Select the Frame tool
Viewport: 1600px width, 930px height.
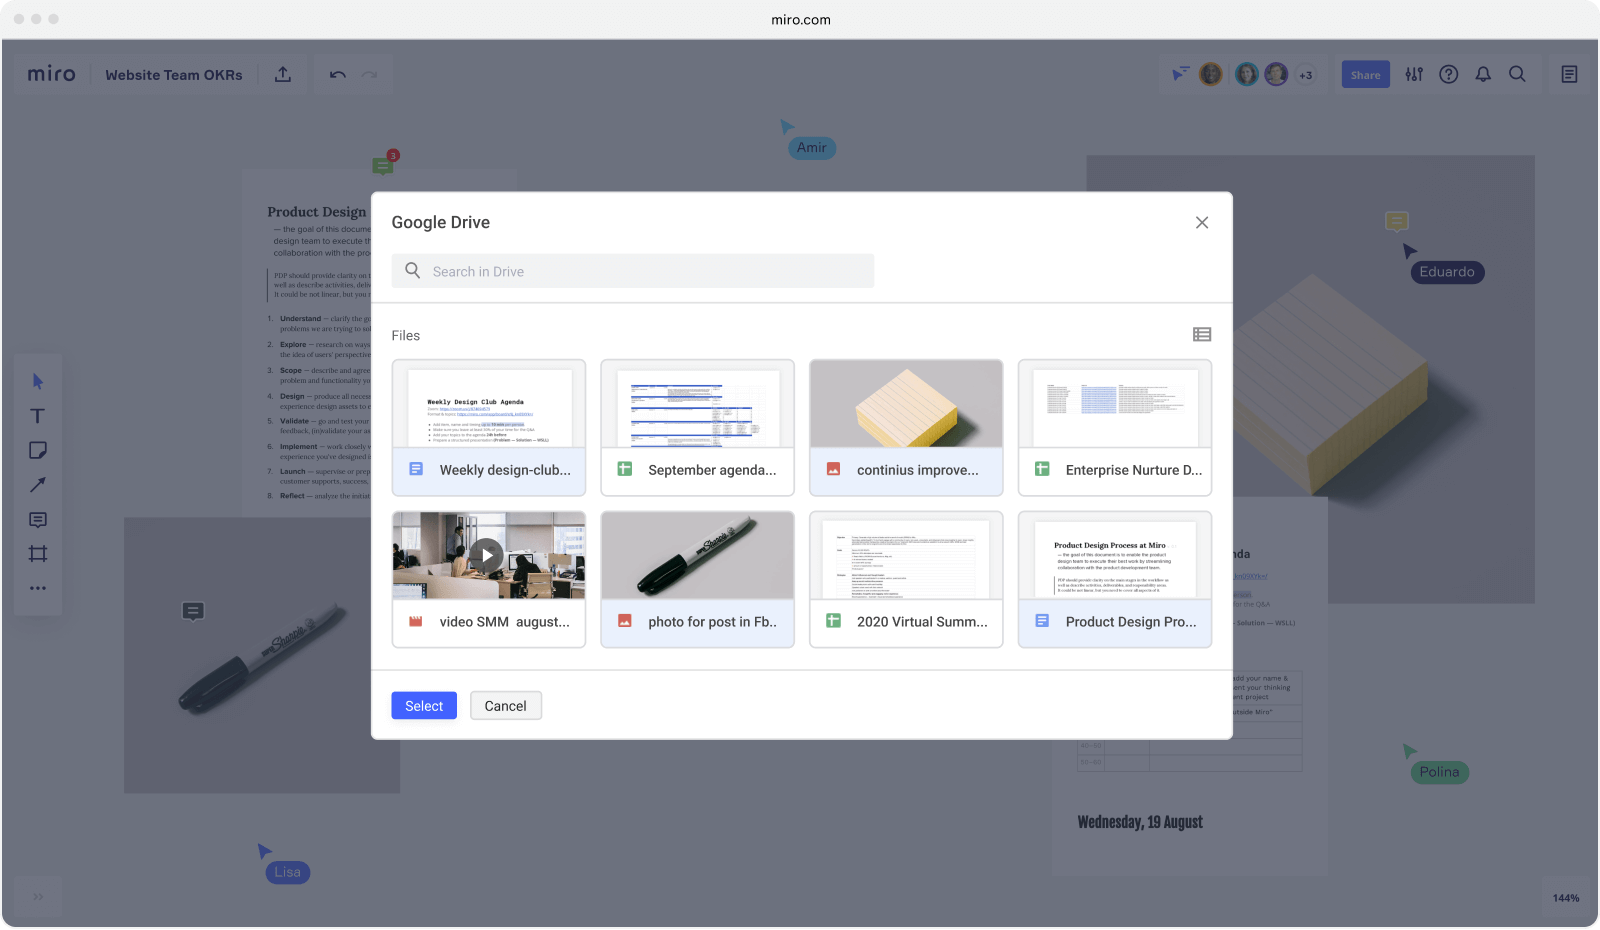pyautogui.click(x=38, y=554)
